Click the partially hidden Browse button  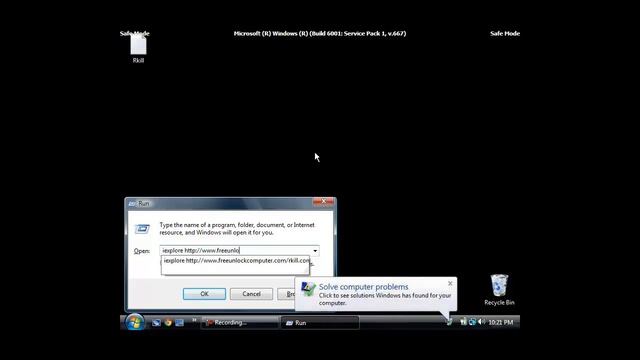pos(286,294)
